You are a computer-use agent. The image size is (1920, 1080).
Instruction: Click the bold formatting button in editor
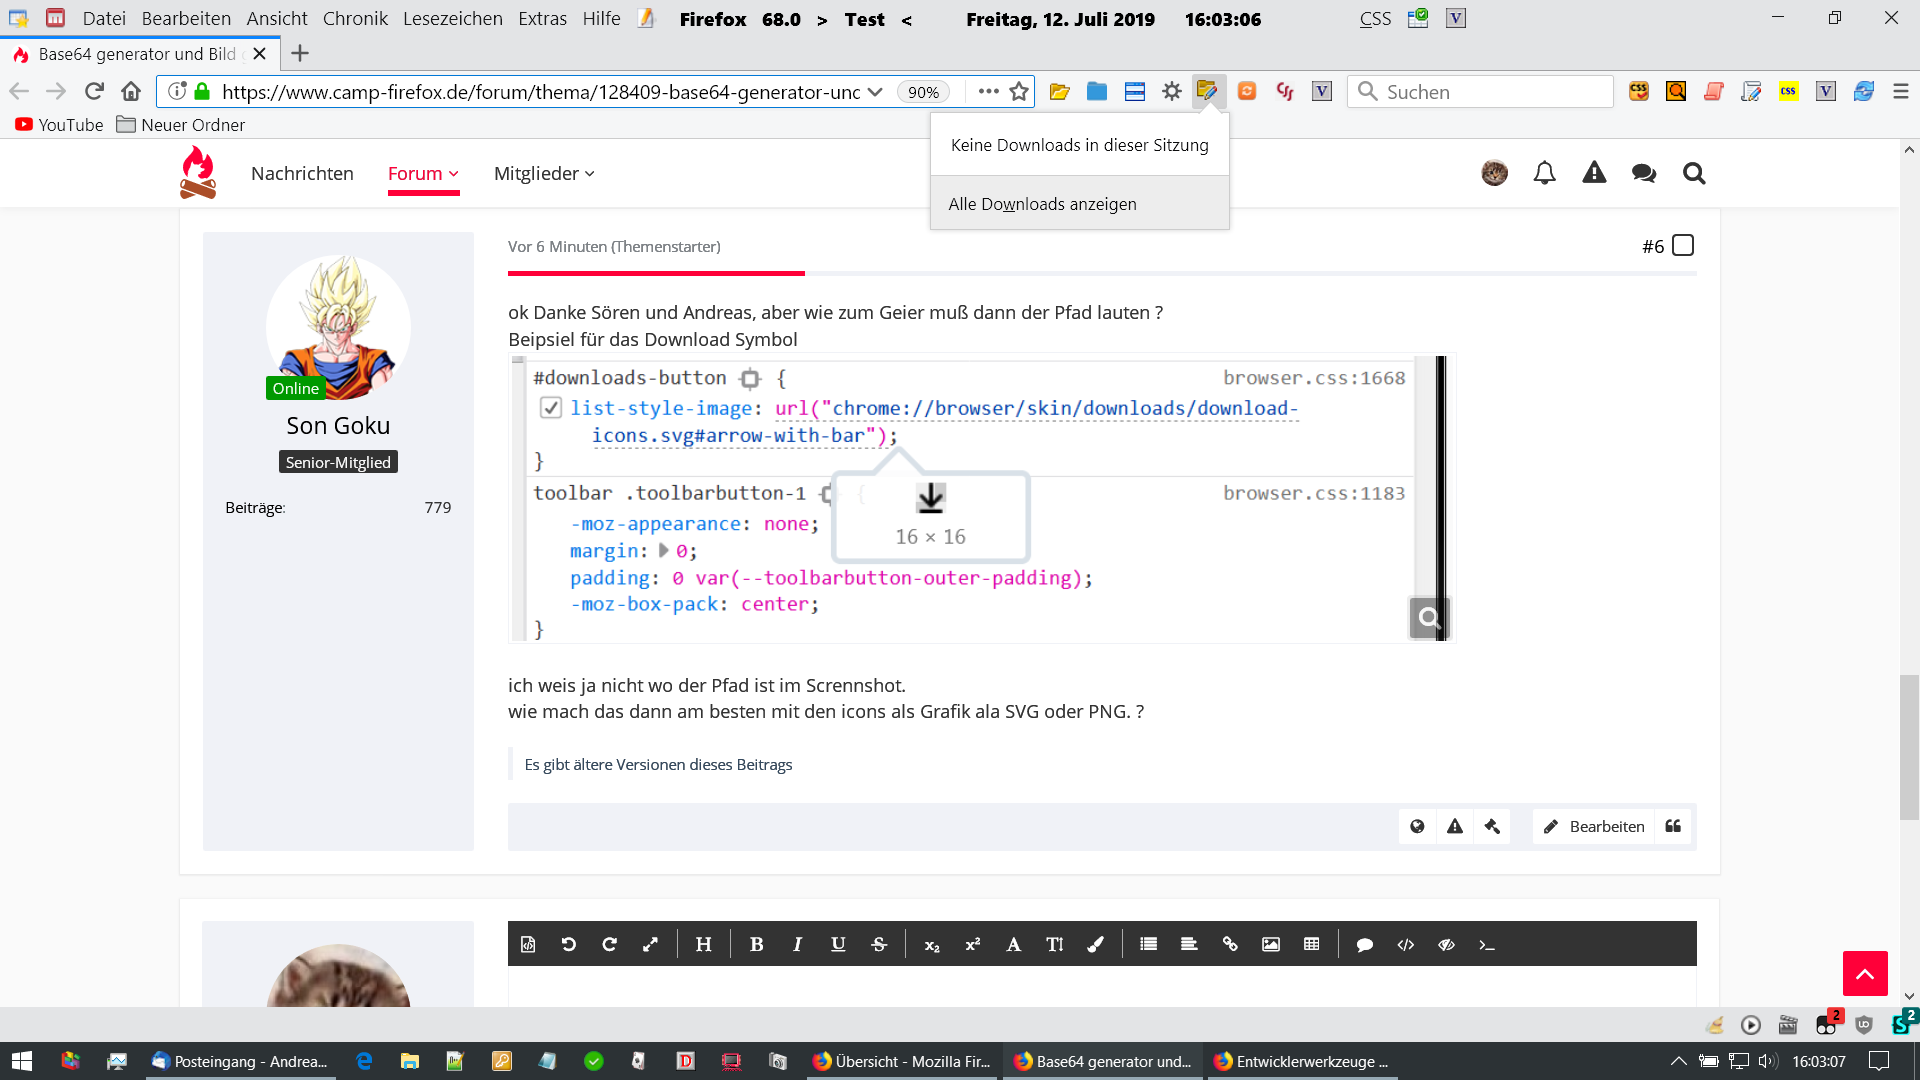click(x=756, y=944)
